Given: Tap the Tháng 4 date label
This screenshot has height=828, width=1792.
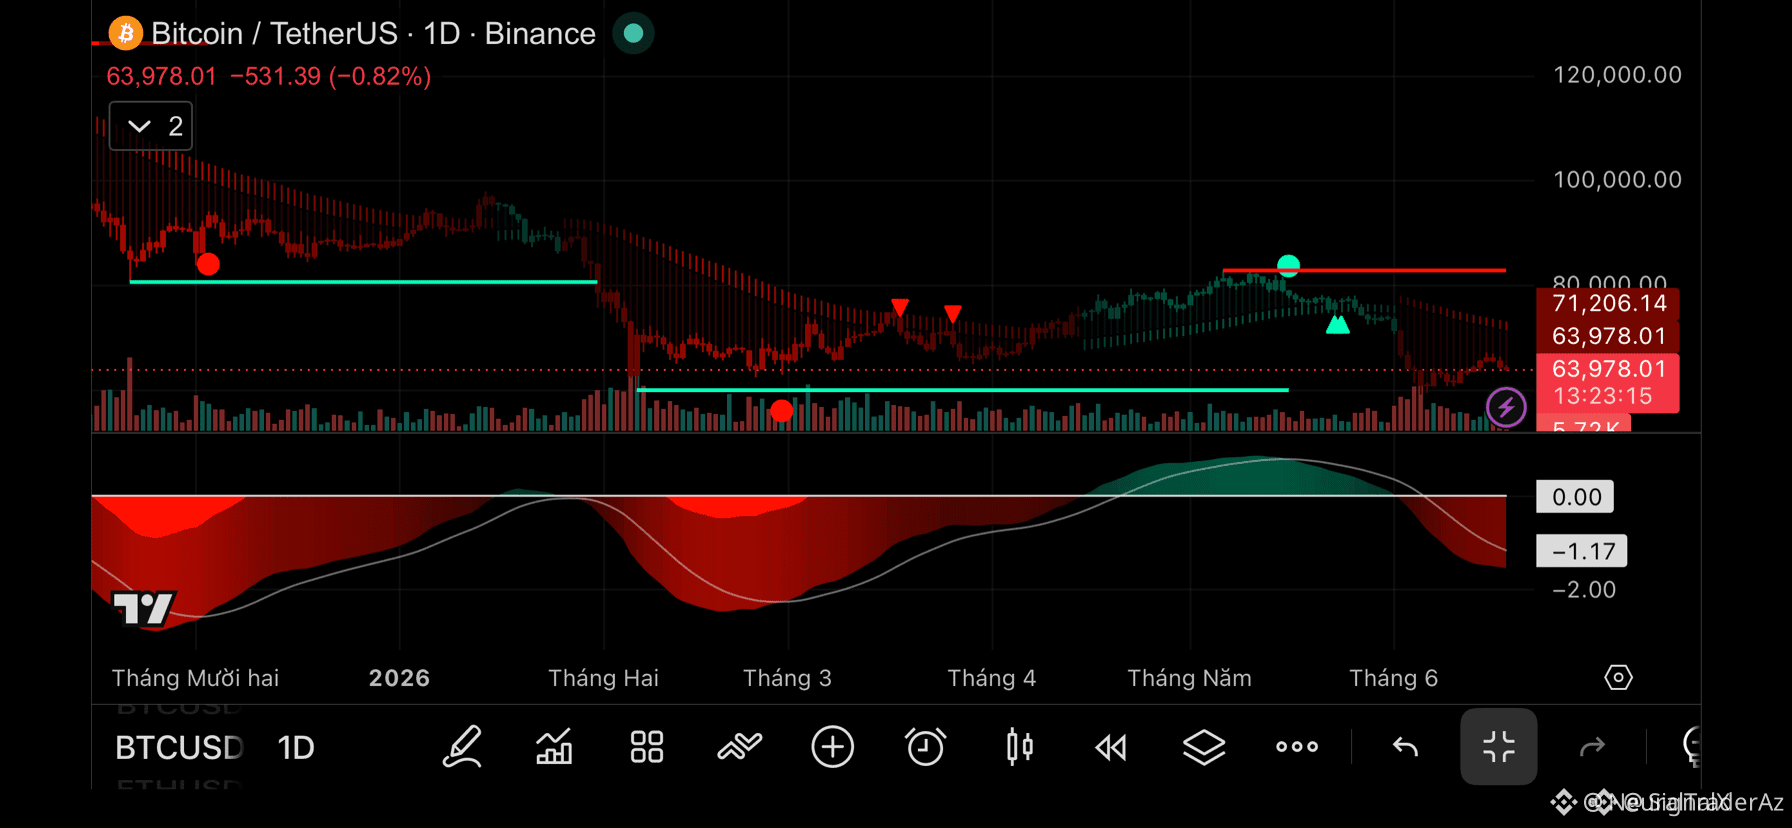Looking at the screenshot, I should tap(991, 678).
